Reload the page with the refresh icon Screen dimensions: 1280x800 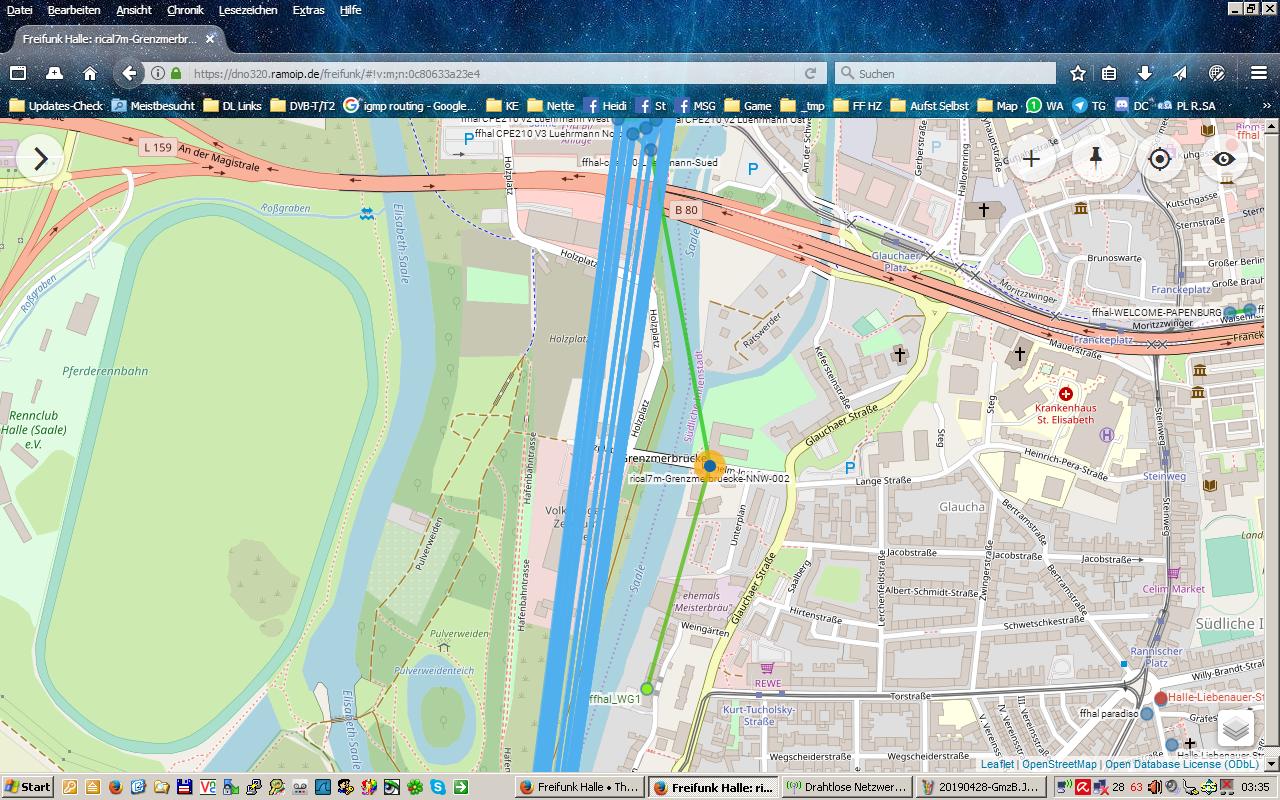(x=811, y=73)
